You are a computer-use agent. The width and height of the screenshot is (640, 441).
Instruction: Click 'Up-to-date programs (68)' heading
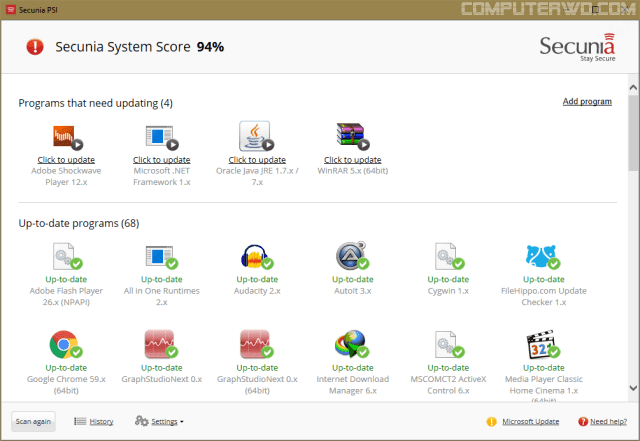79,223
